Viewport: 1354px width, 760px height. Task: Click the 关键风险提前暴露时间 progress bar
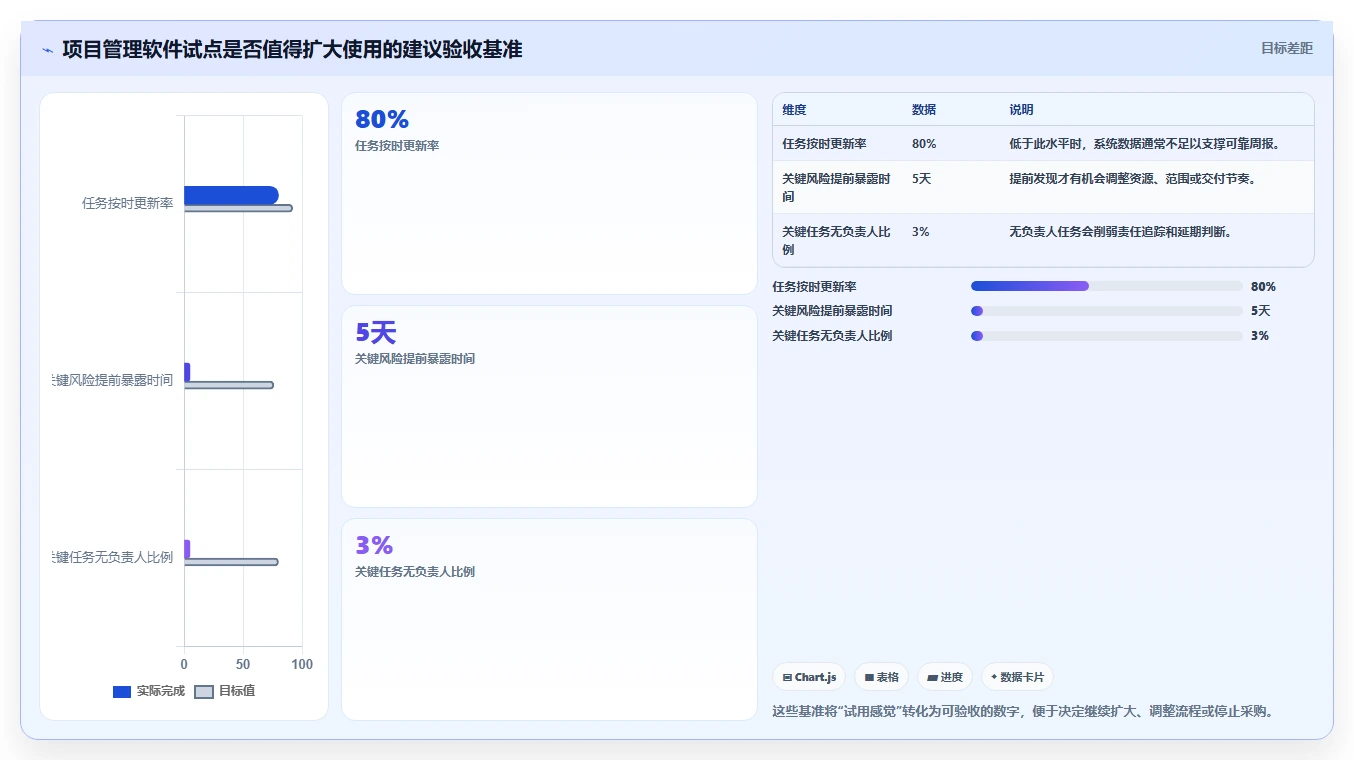[x=1106, y=311]
